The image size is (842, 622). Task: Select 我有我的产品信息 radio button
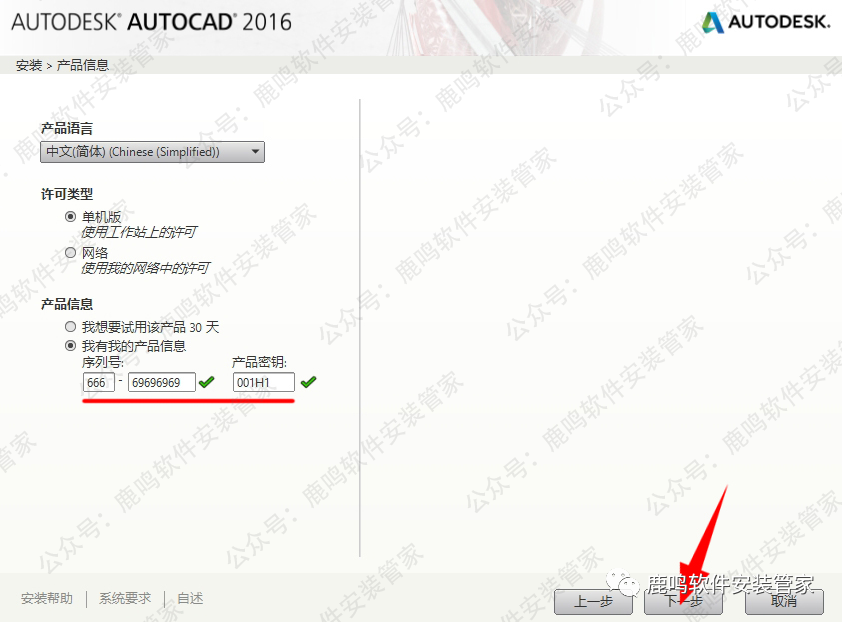[70, 345]
